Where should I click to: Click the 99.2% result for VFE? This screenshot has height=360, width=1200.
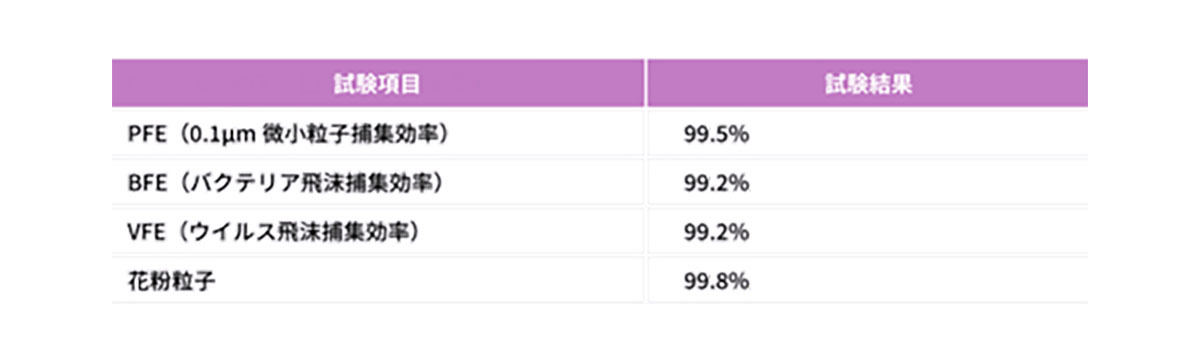716,232
